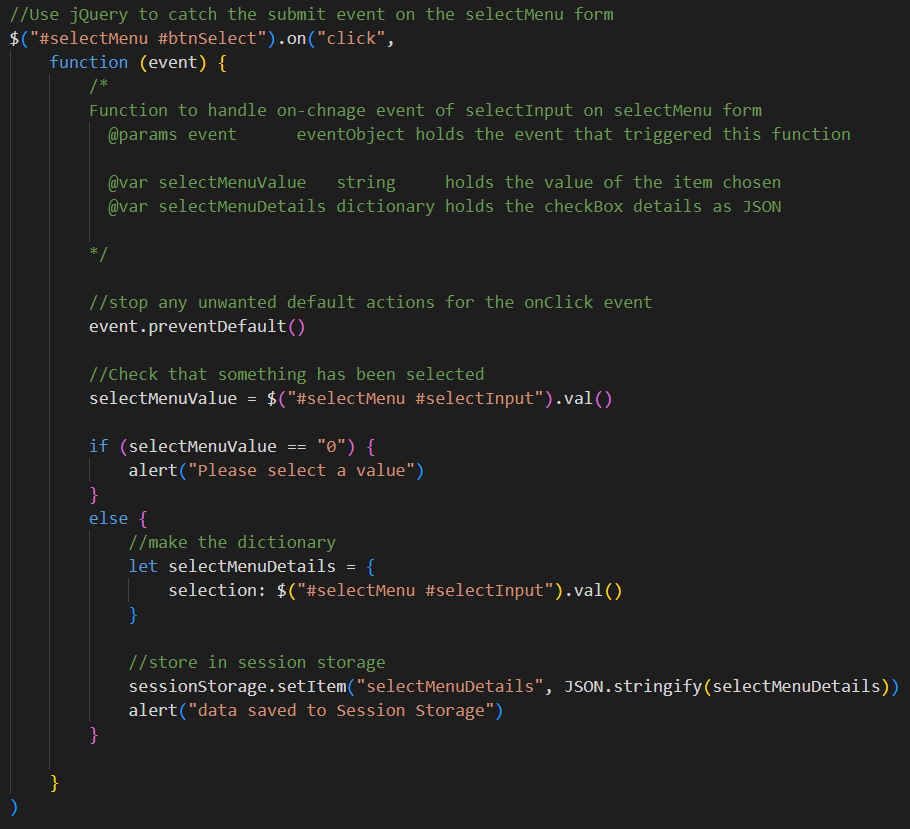Click the "event" parameter in function signature
This screenshot has height=829, width=910.
(172, 63)
